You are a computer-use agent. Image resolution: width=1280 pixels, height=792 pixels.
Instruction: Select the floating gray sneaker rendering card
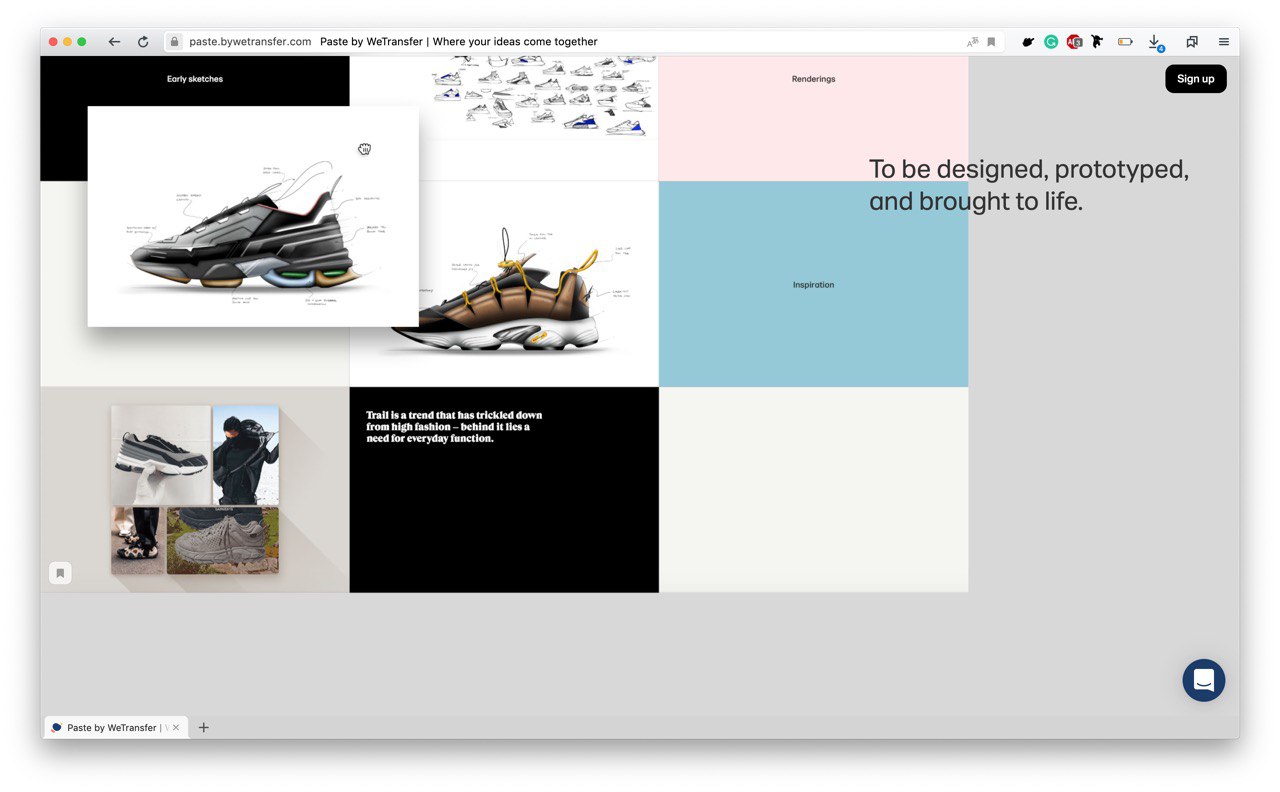point(253,216)
